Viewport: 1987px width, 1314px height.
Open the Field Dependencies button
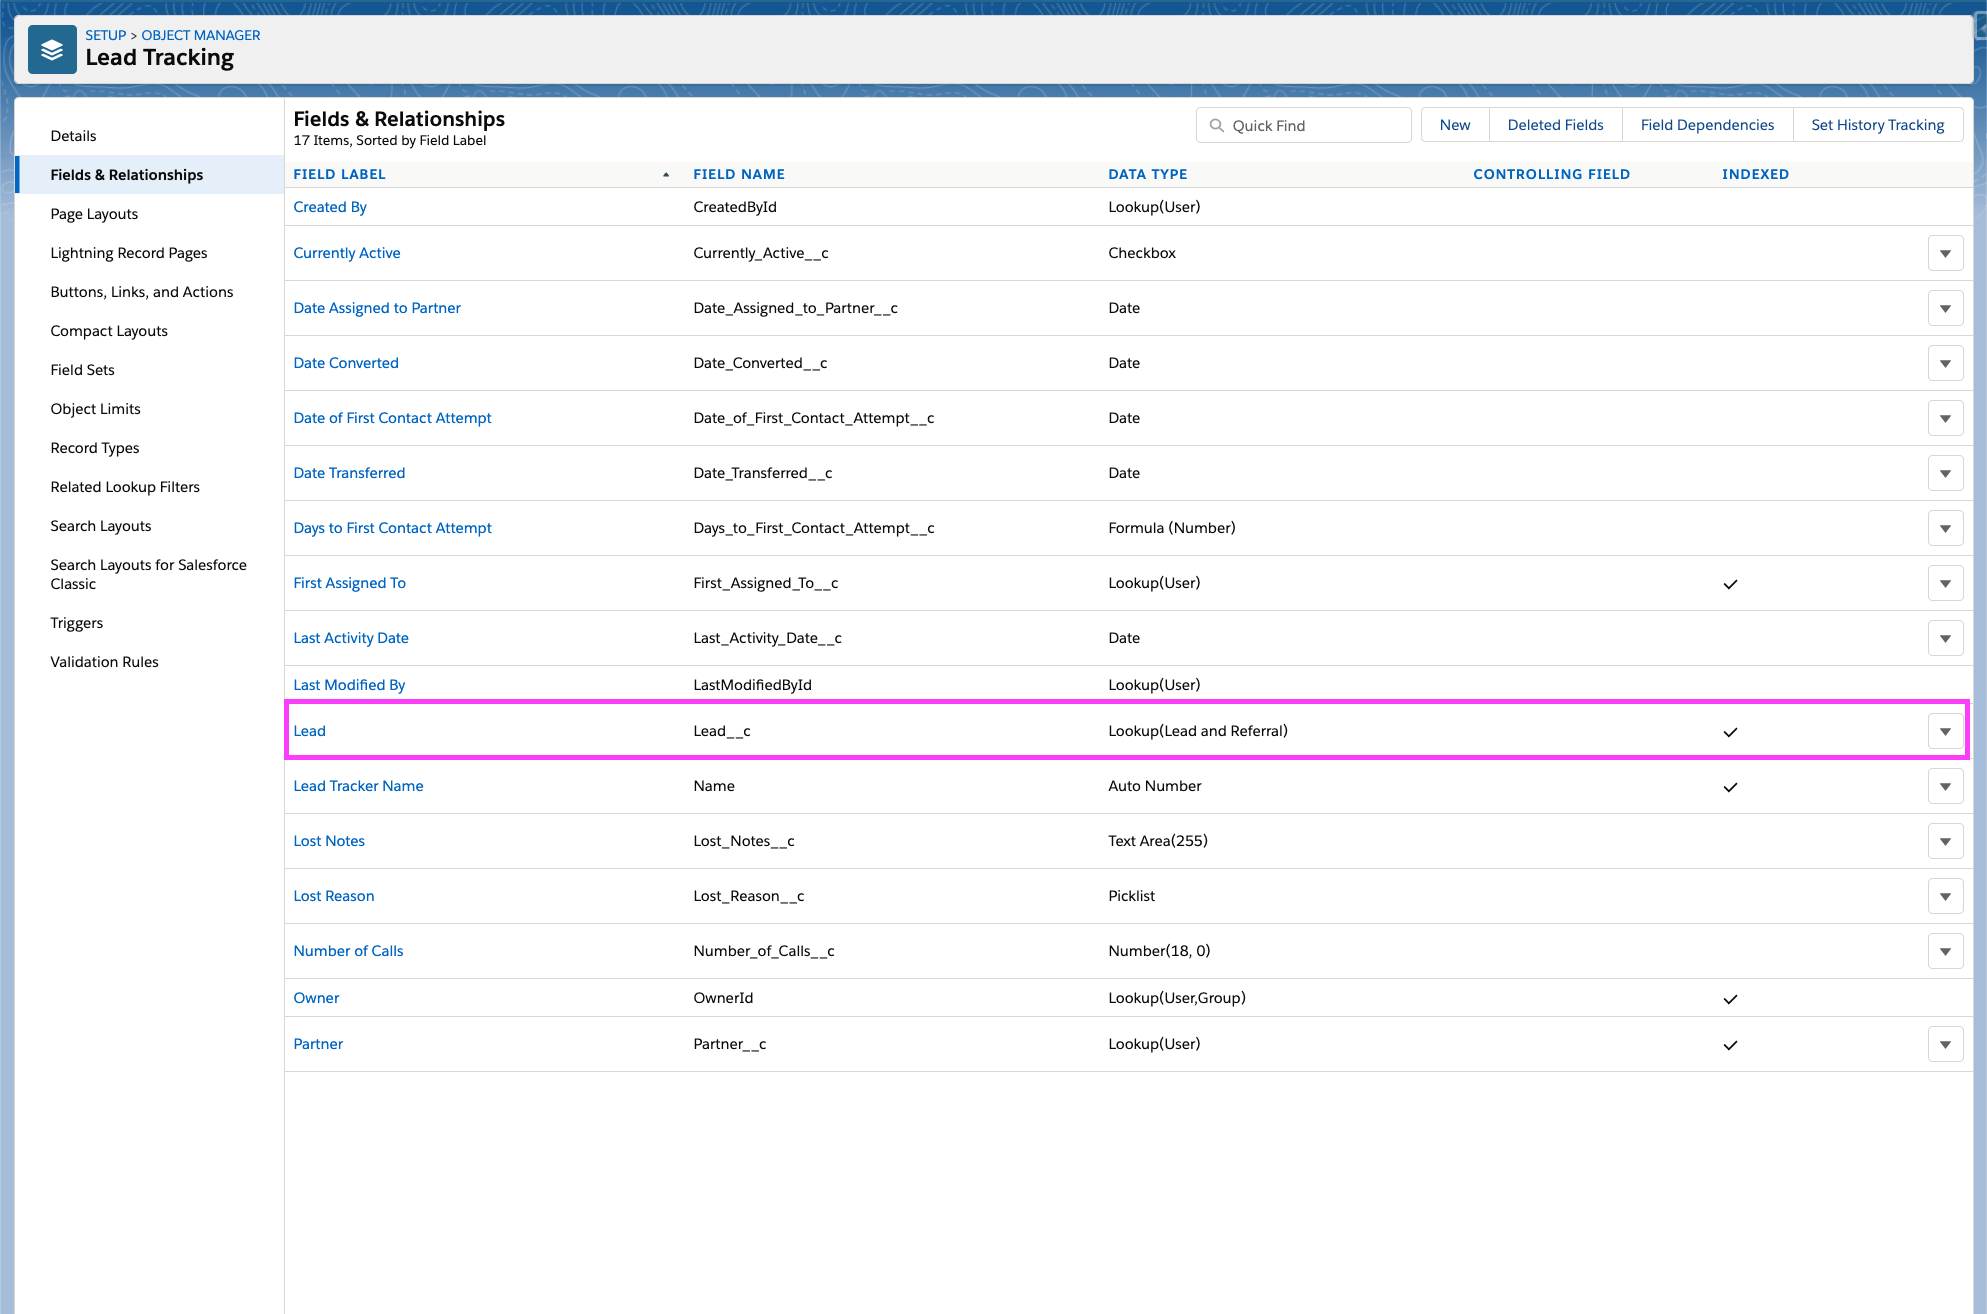[1706, 125]
